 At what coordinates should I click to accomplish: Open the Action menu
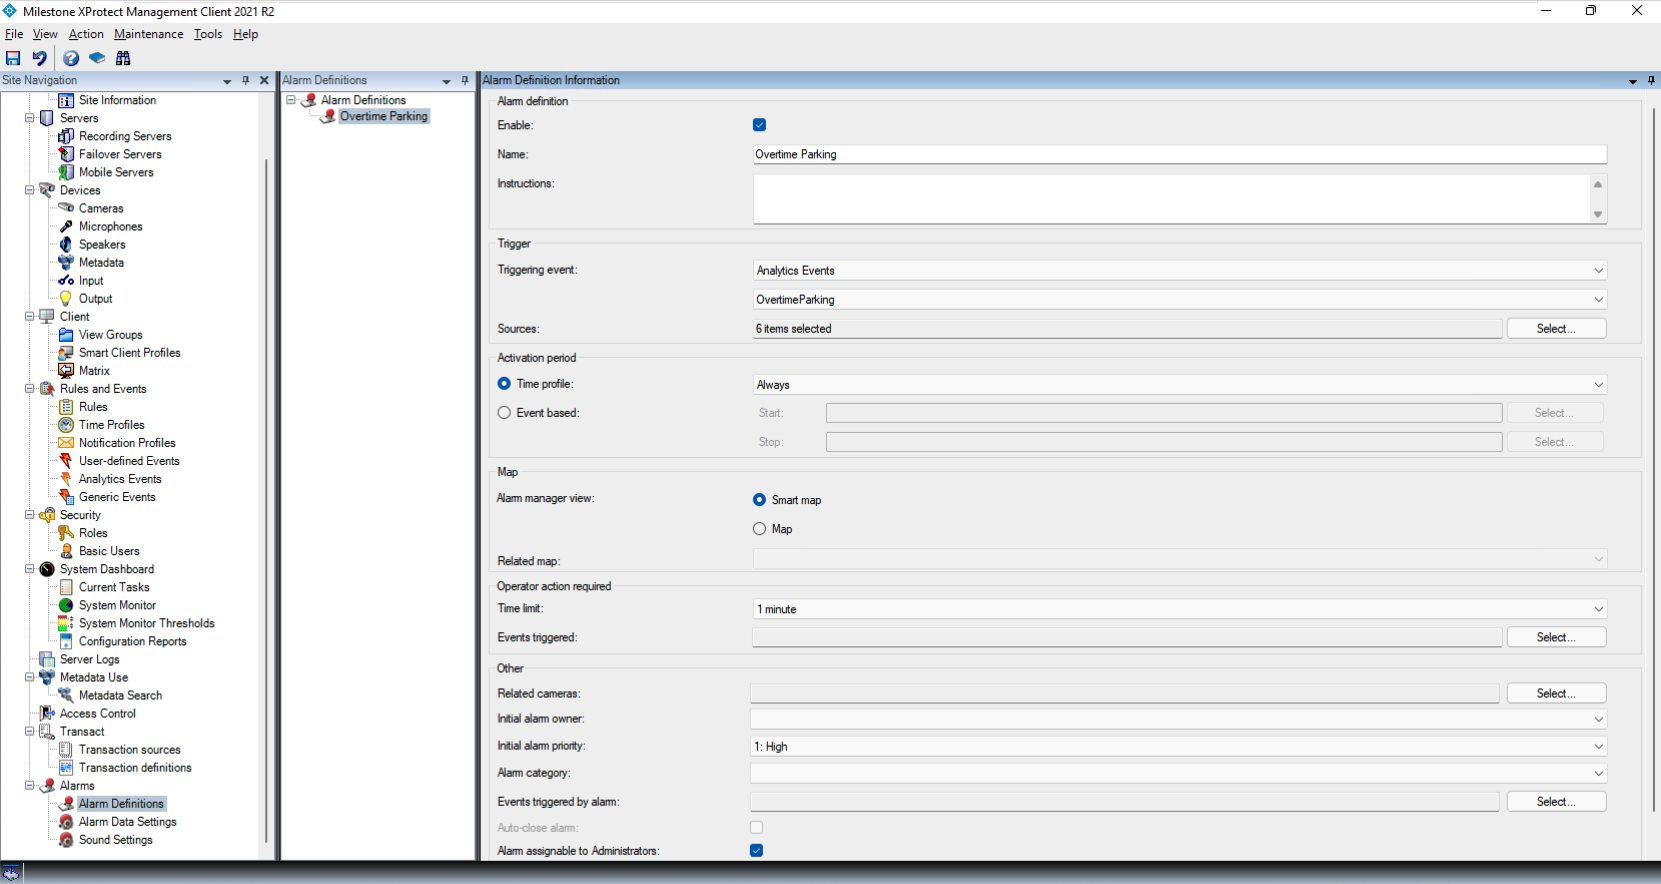86,34
